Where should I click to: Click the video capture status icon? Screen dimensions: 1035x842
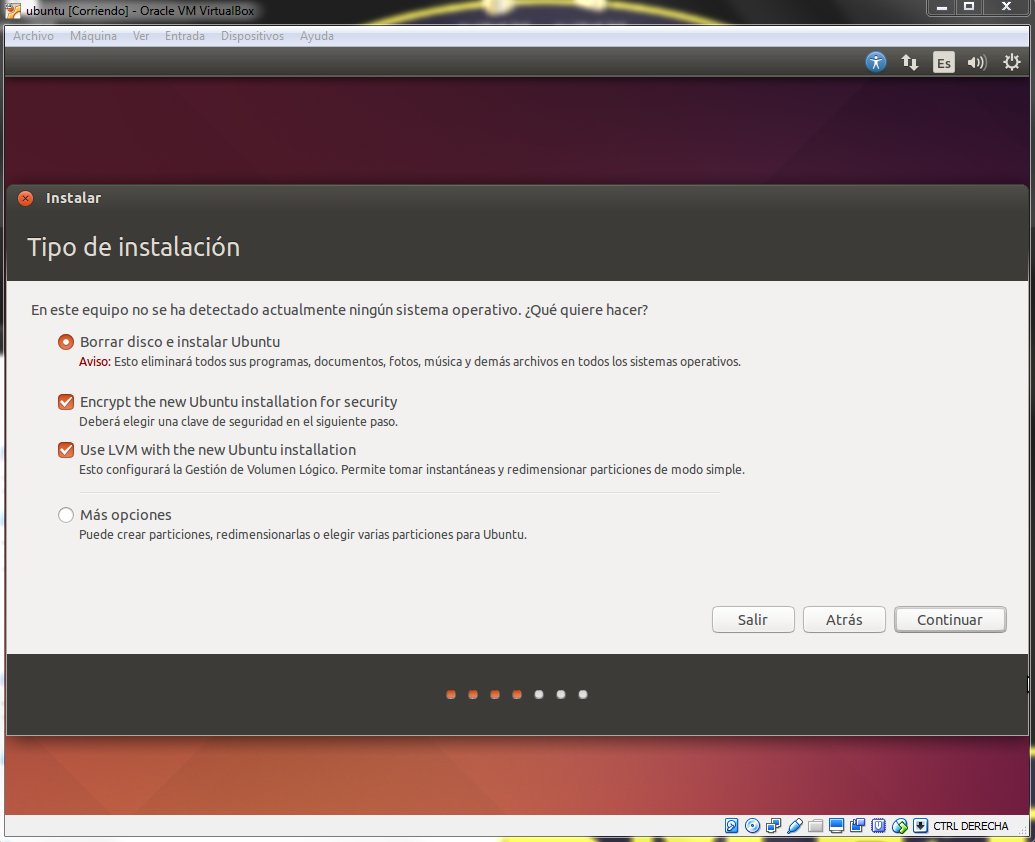857,826
